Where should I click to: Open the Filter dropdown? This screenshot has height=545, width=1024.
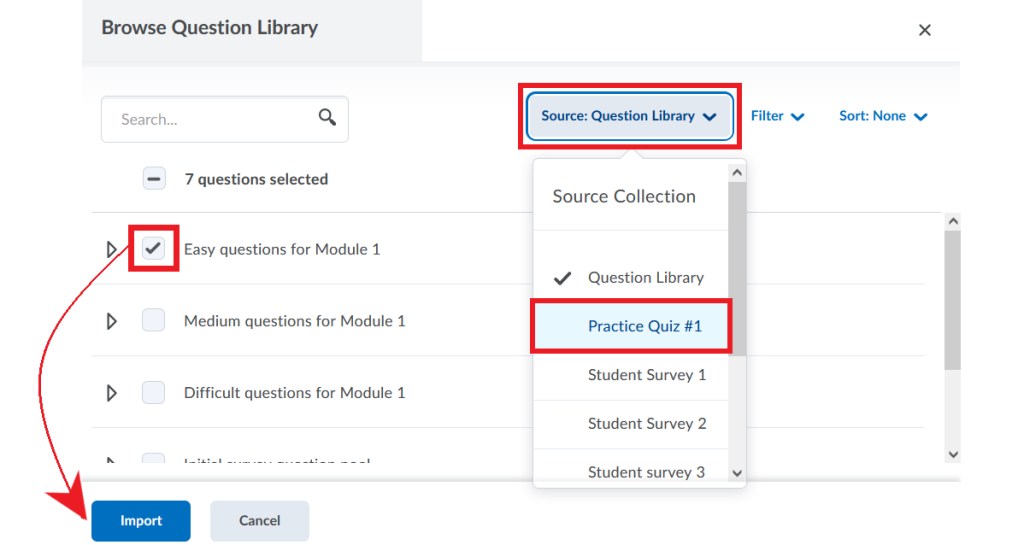point(777,116)
